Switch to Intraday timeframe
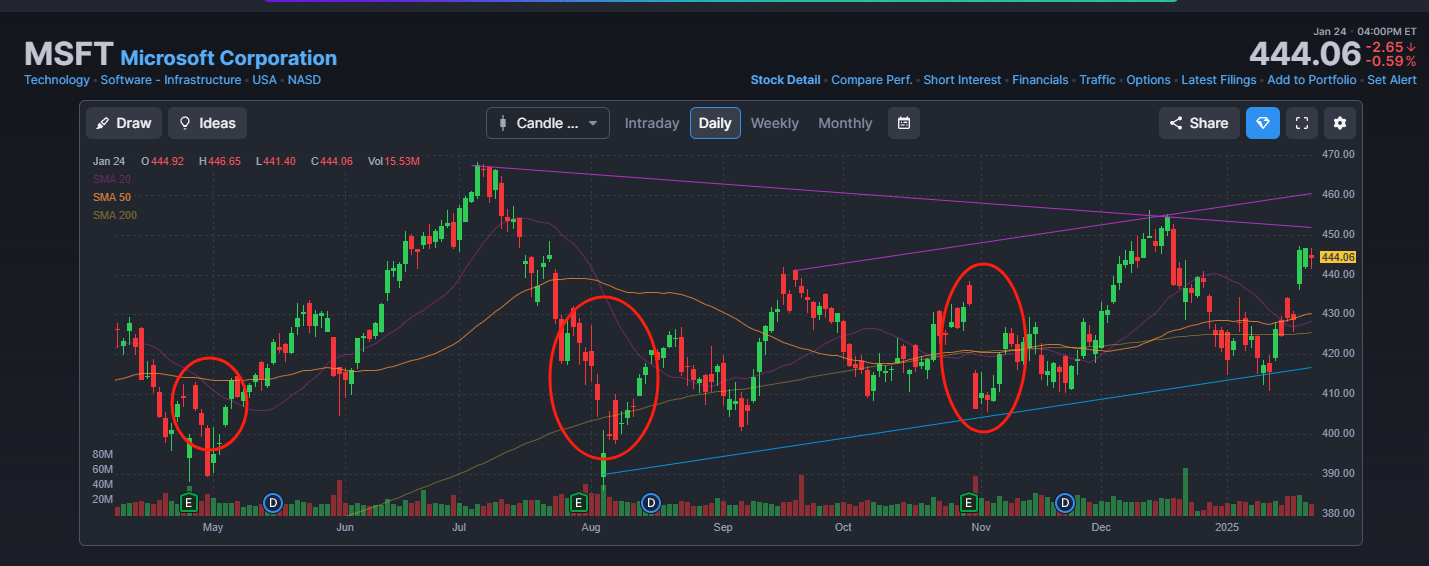 tap(652, 123)
